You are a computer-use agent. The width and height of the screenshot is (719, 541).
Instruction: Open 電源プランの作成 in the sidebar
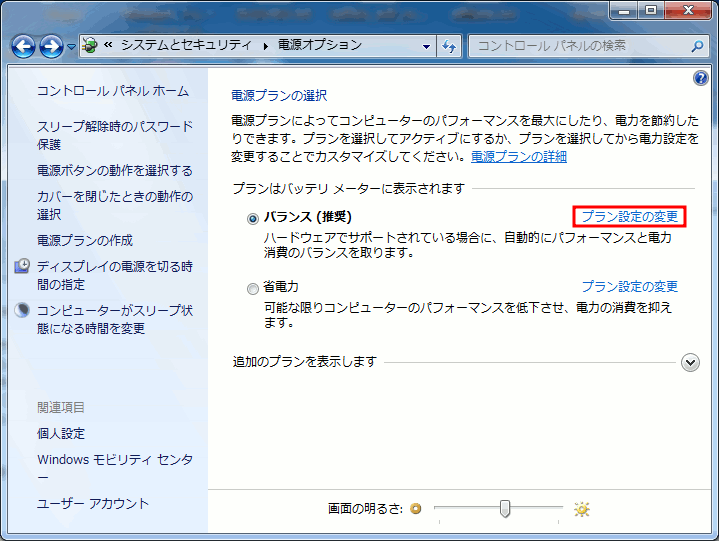point(85,240)
